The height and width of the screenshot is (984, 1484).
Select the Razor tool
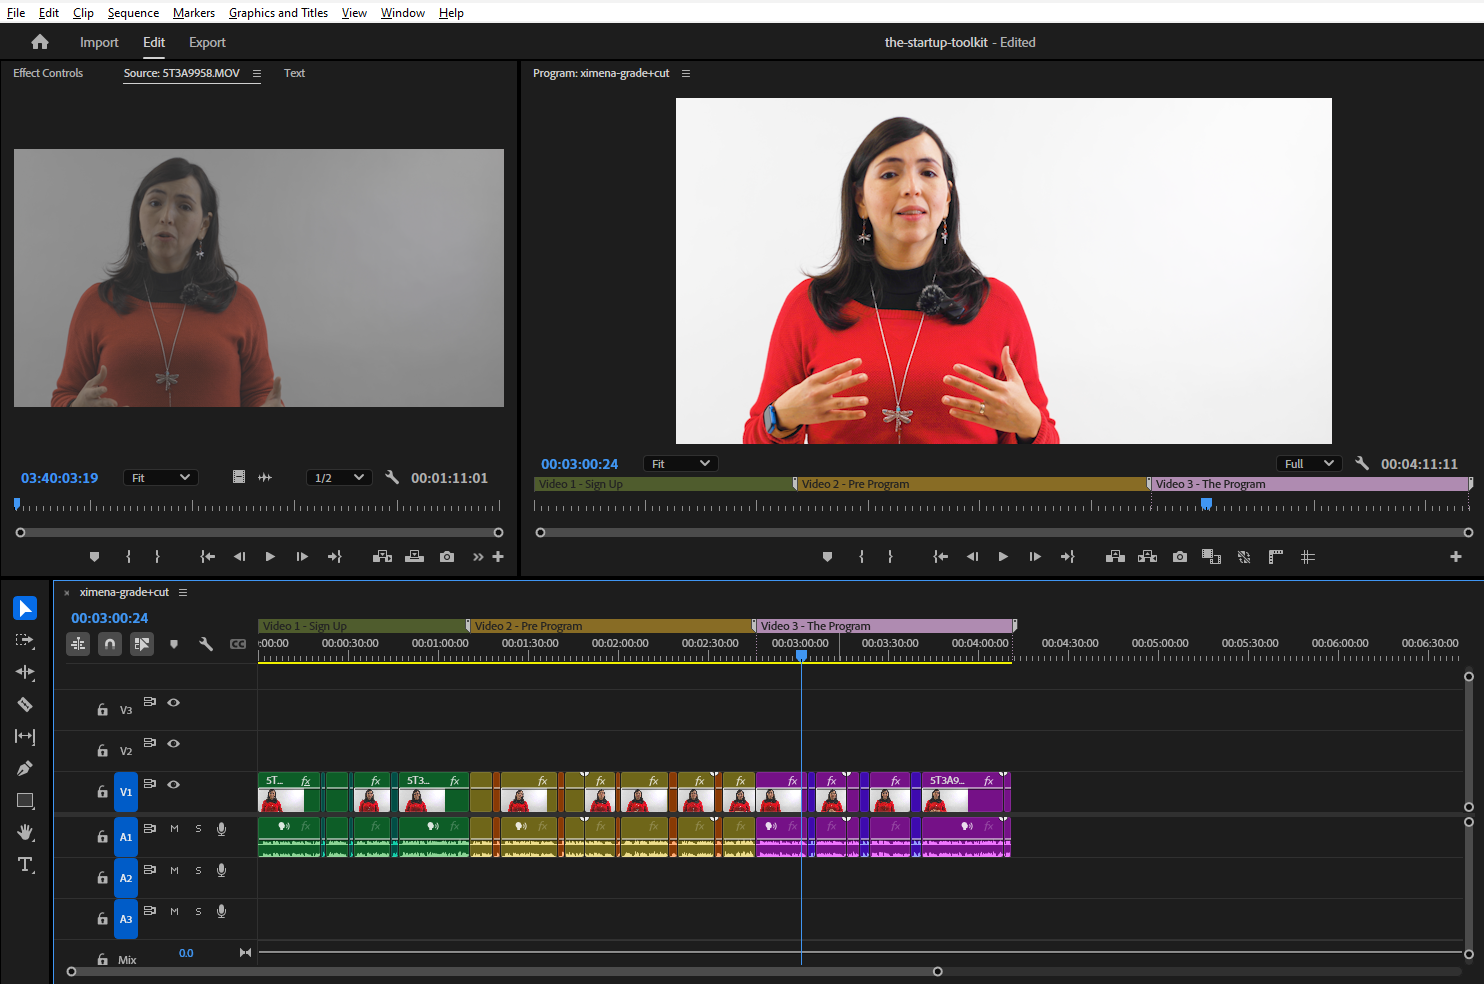pyautogui.click(x=25, y=705)
